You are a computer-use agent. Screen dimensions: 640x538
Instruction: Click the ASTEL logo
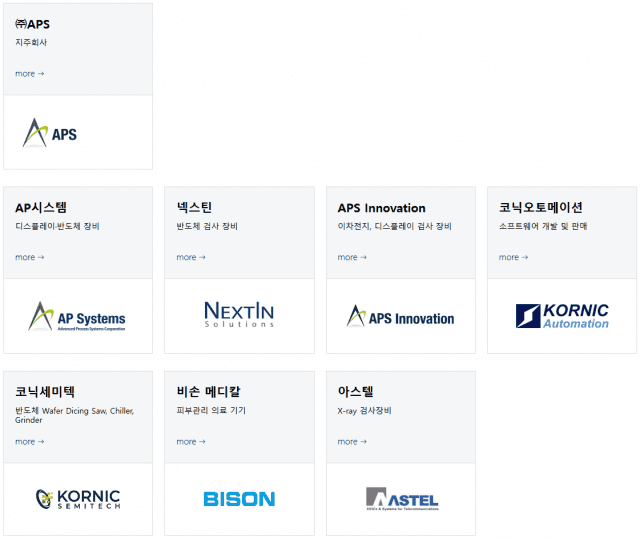point(402,499)
